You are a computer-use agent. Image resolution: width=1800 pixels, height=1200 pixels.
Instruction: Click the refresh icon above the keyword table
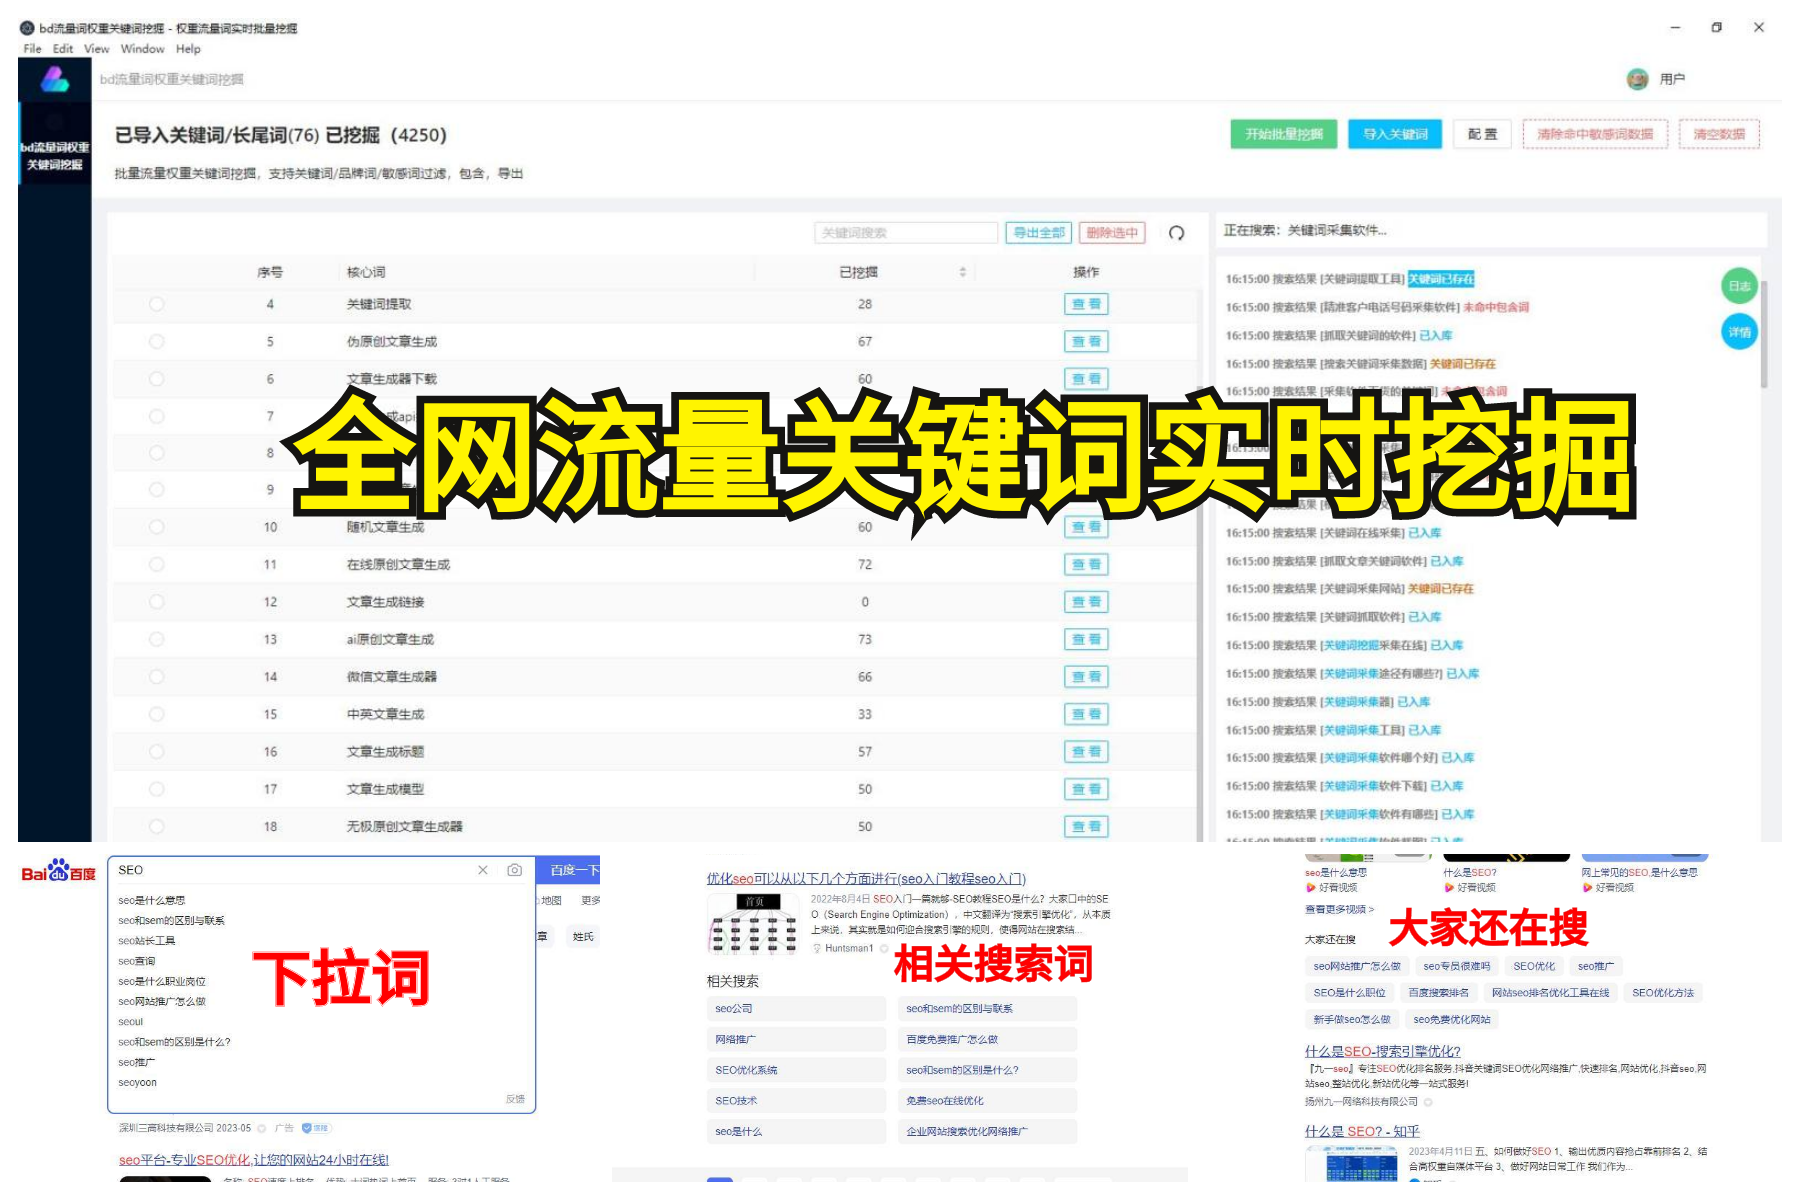[1177, 233]
